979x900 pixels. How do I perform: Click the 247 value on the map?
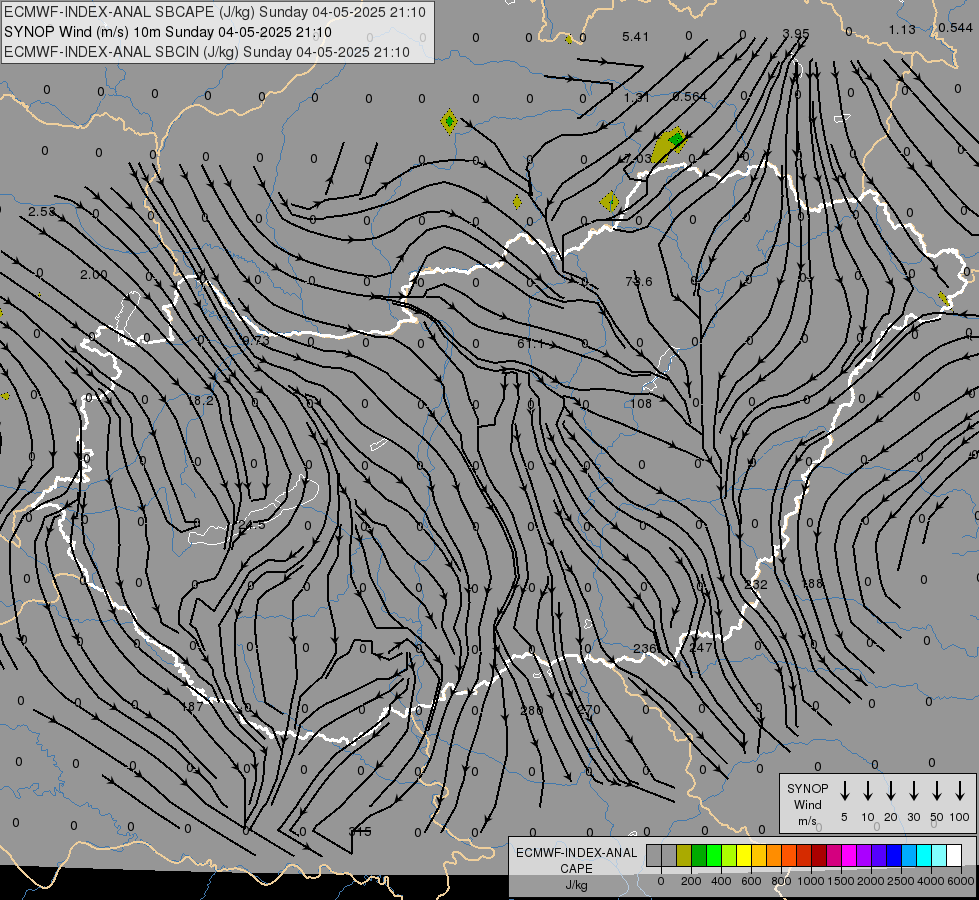tap(701, 648)
